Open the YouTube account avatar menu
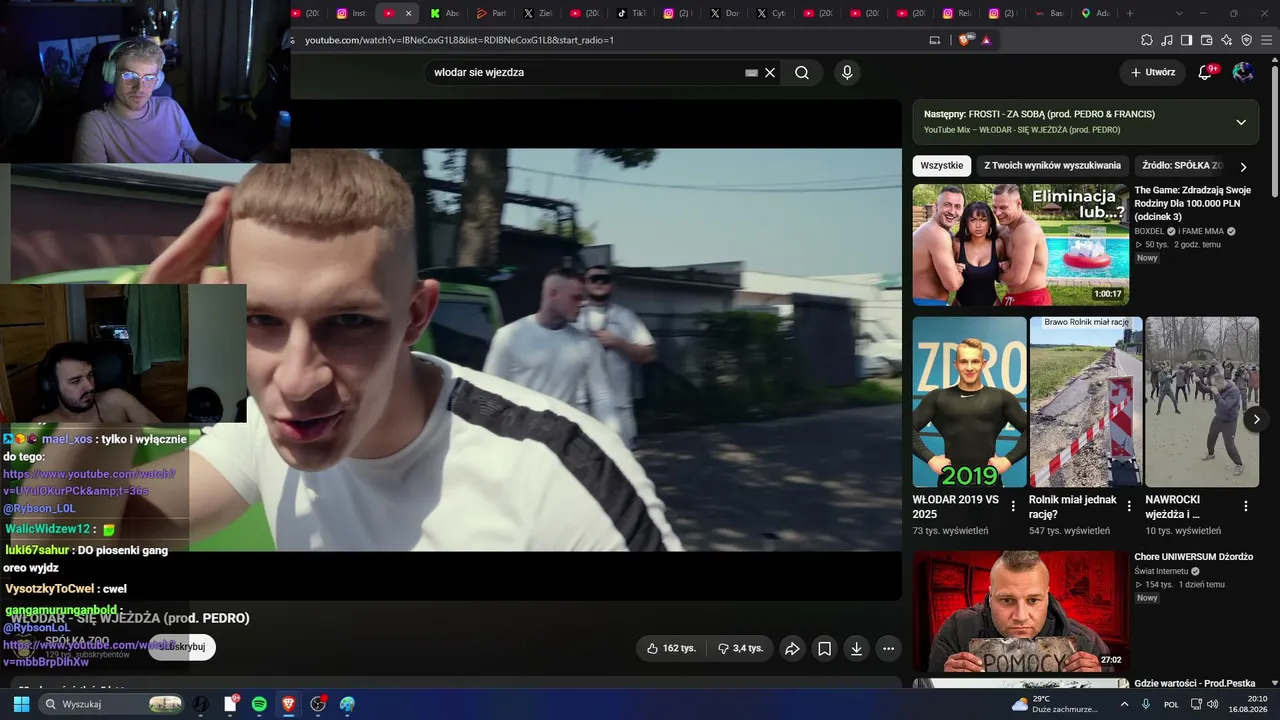The image size is (1280, 720). pyautogui.click(x=1243, y=72)
